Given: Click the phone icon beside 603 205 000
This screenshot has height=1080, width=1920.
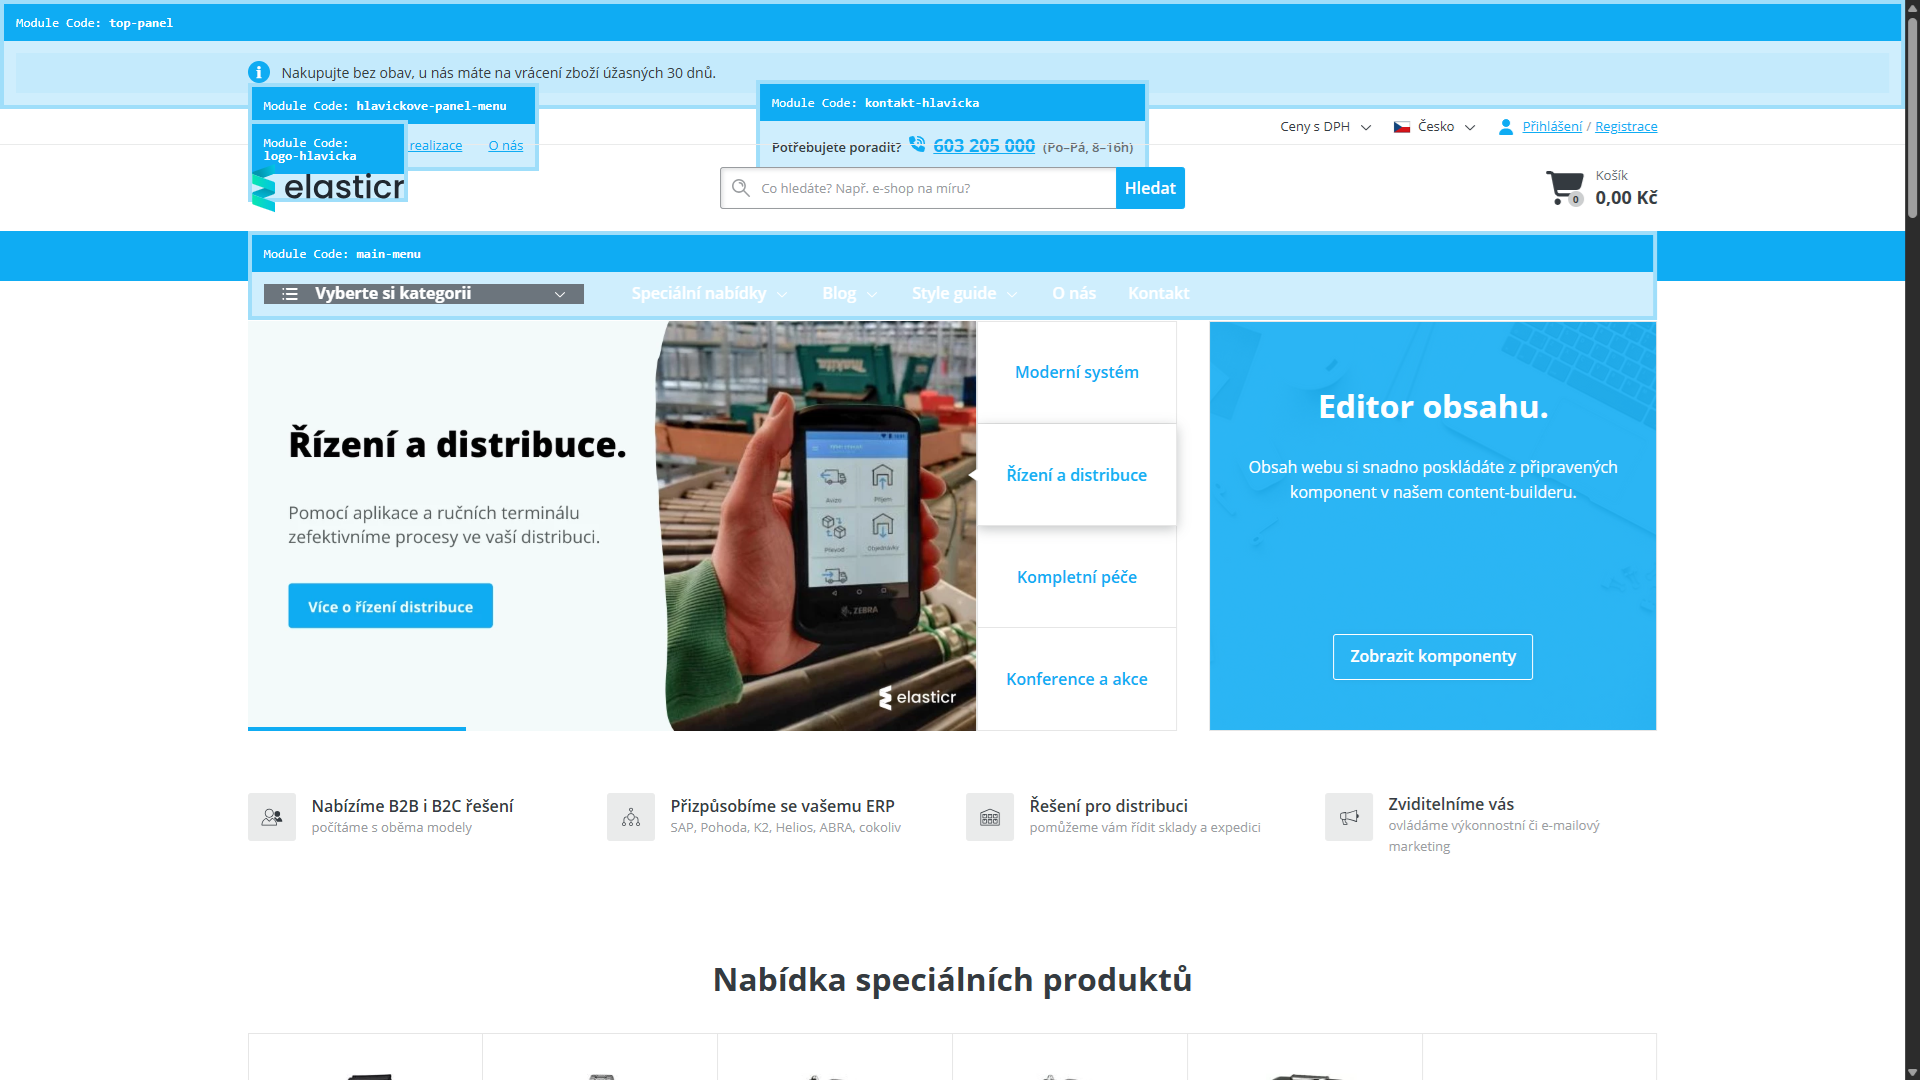Looking at the screenshot, I should [x=917, y=145].
